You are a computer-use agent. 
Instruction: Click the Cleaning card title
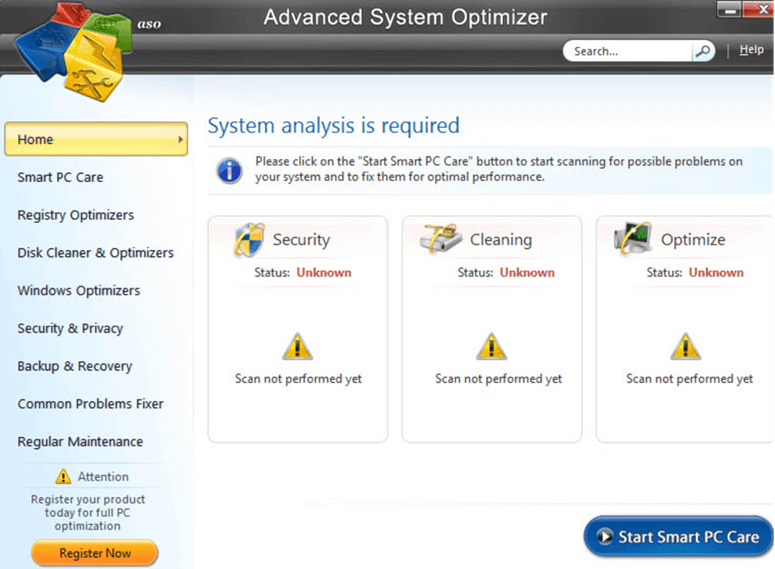[x=501, y=240]
